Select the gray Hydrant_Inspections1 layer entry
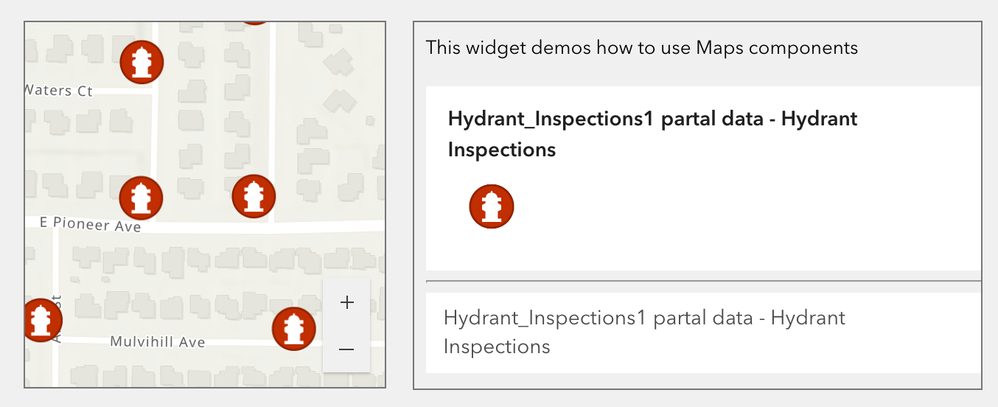998x407 pixels. point(644,332)
